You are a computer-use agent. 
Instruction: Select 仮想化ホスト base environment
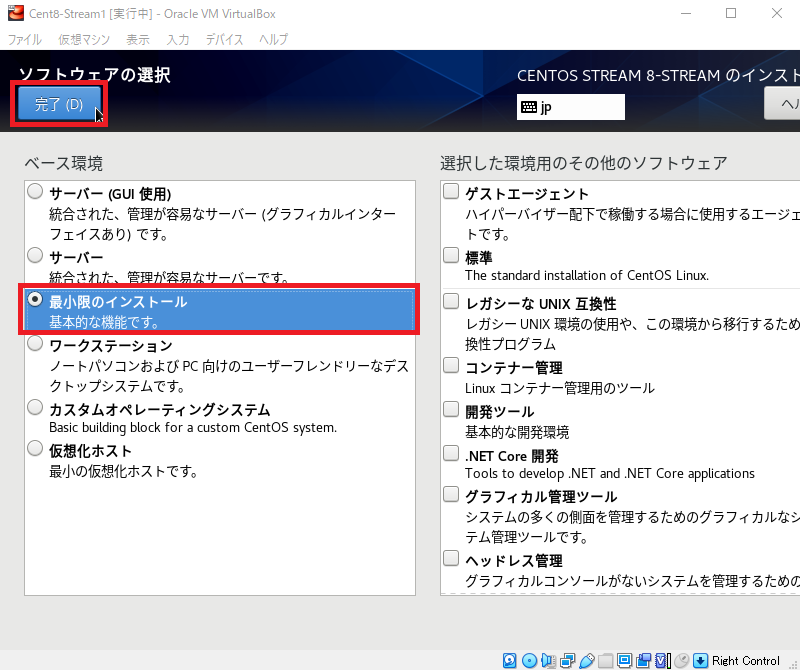[35, 448]
